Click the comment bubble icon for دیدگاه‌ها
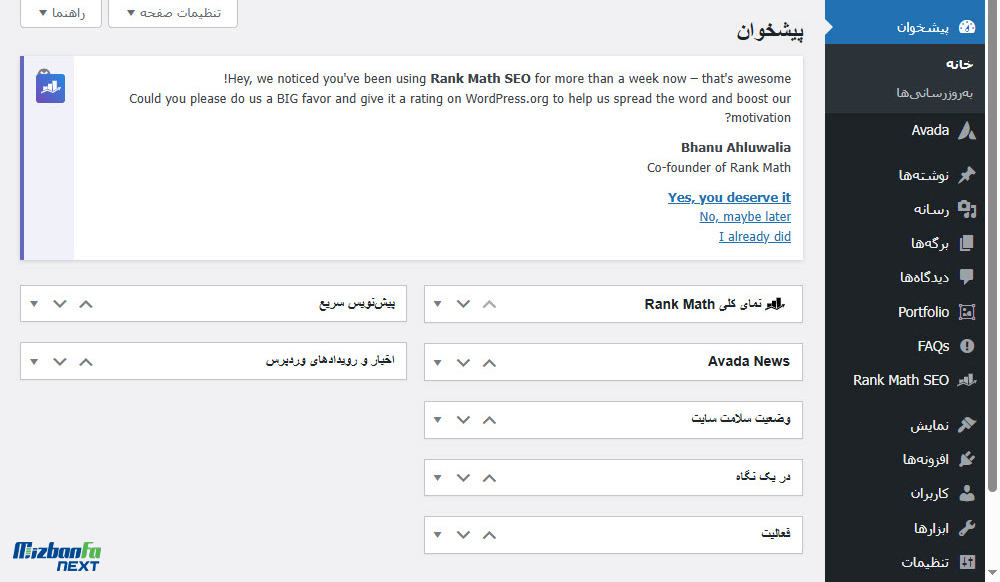1000x582 pixels. [x=967, y=277]
